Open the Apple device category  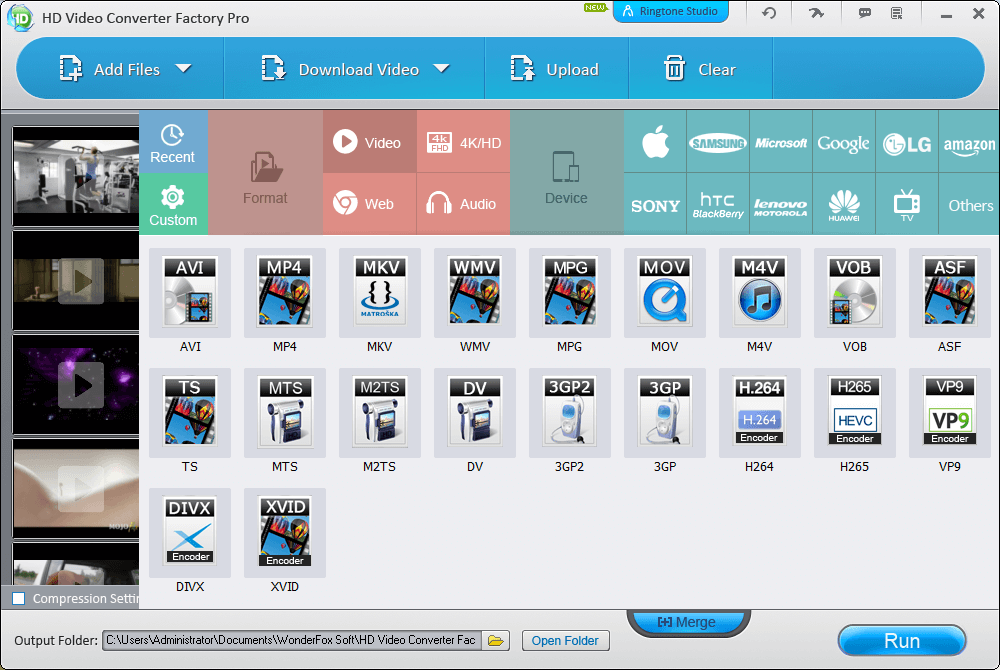[x=655, y=142]
